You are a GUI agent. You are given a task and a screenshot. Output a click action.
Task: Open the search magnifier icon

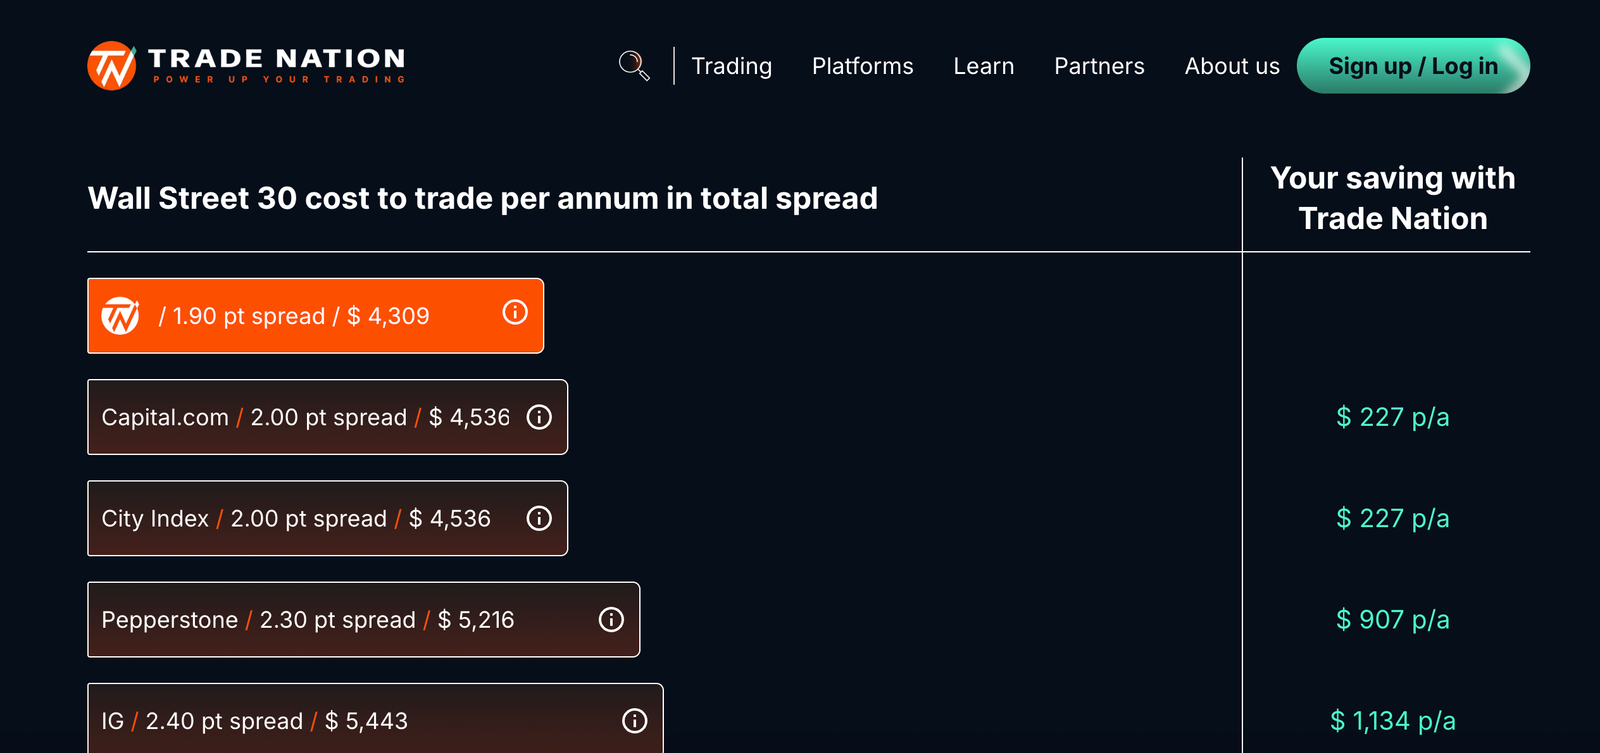[x=634, y=66]
